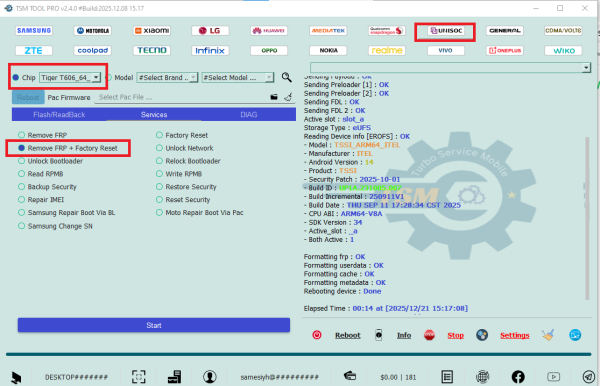Image resolution: width=600 pixels, height=386 pixels.
Task: Click the user account avatar icon
Action: point(210,377)
